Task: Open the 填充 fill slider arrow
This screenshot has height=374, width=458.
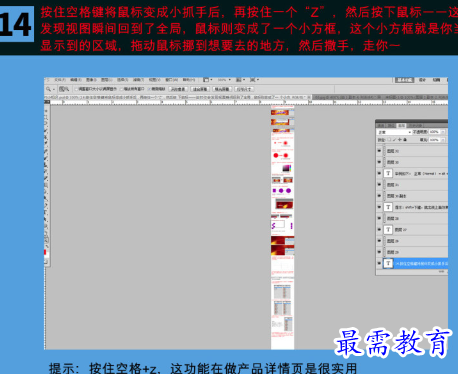Action: [443, 140]
